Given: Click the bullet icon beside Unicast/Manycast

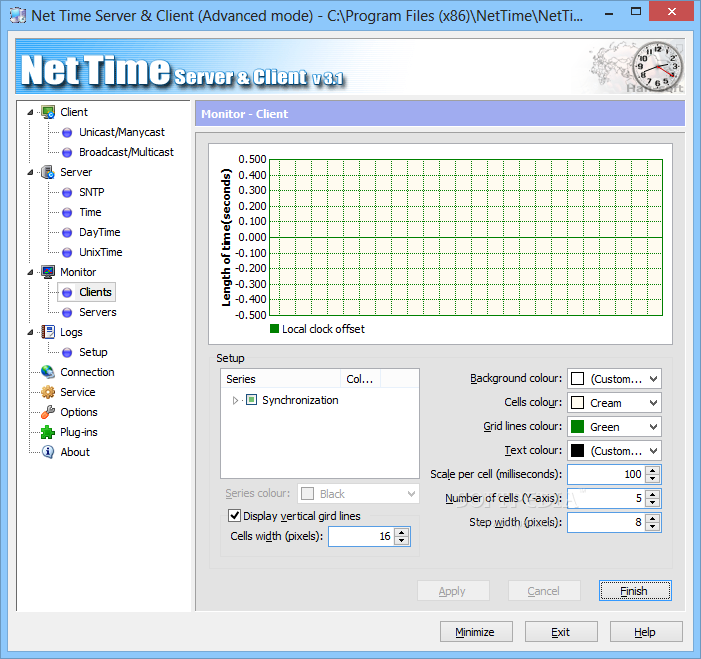Looking at the screenshot, I should click(x=67, y=132).
